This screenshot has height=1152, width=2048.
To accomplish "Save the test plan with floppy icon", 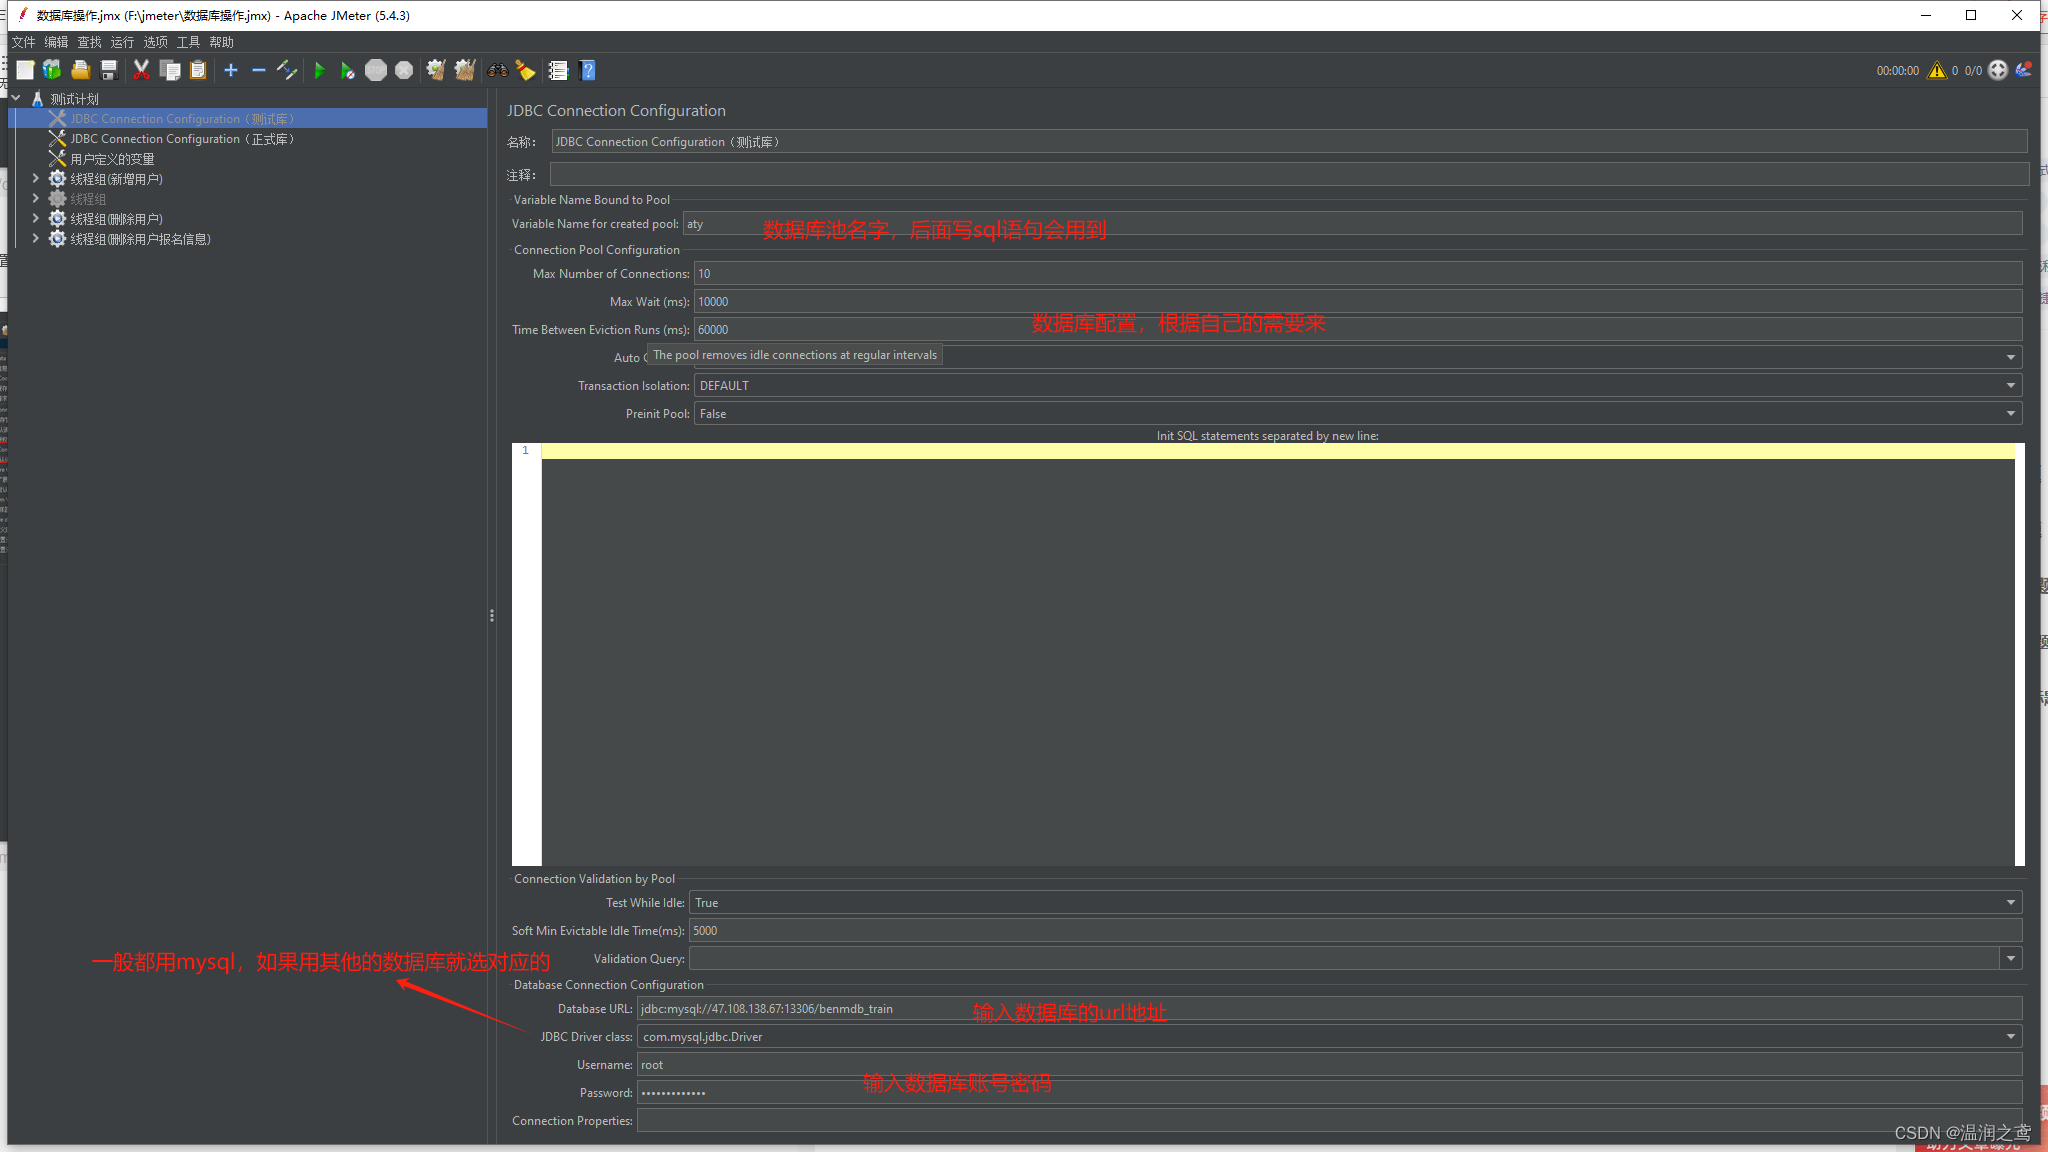I will tap(109, 70).
